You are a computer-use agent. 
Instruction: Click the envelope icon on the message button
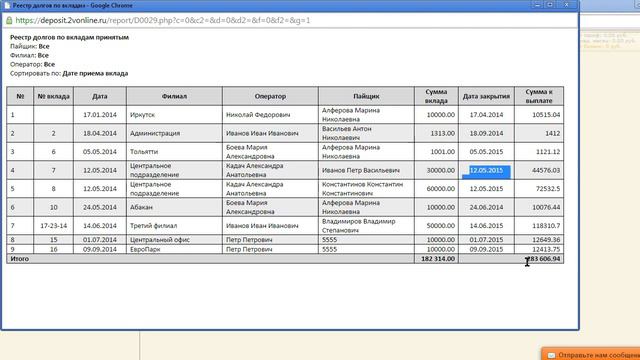pos(551,356)
